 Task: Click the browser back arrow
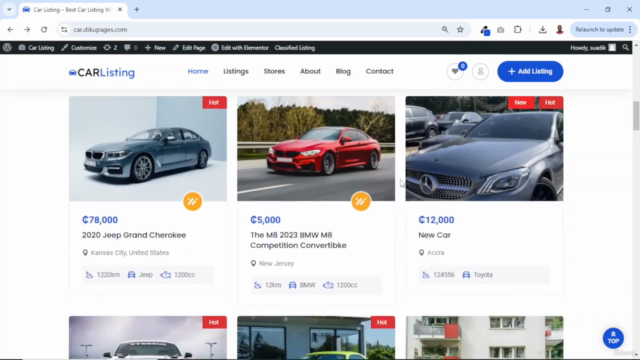[x=10, y=29]
